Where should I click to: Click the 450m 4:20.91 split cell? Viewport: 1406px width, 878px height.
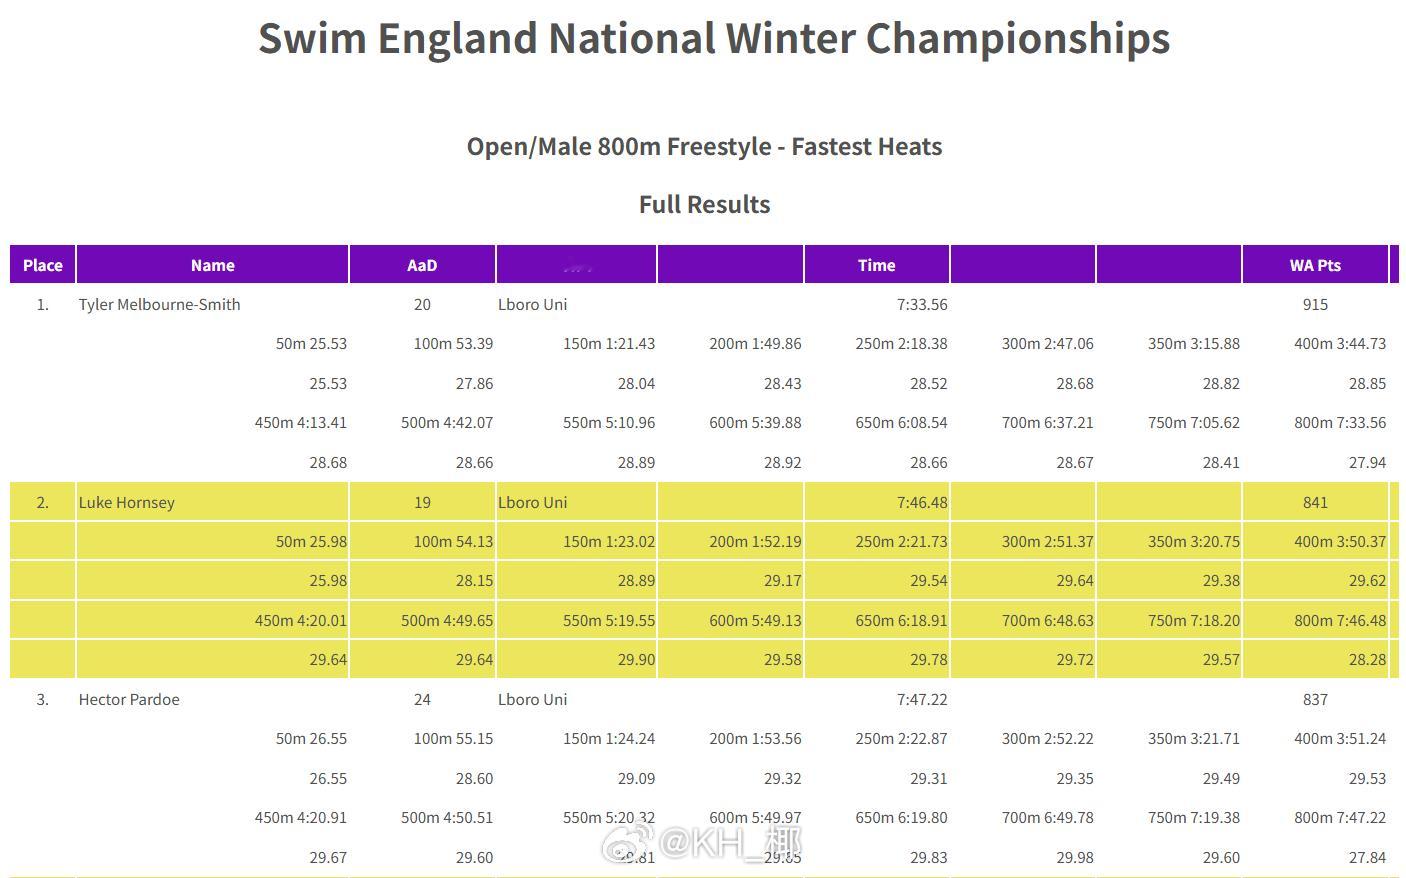click(x=300, y=817)
